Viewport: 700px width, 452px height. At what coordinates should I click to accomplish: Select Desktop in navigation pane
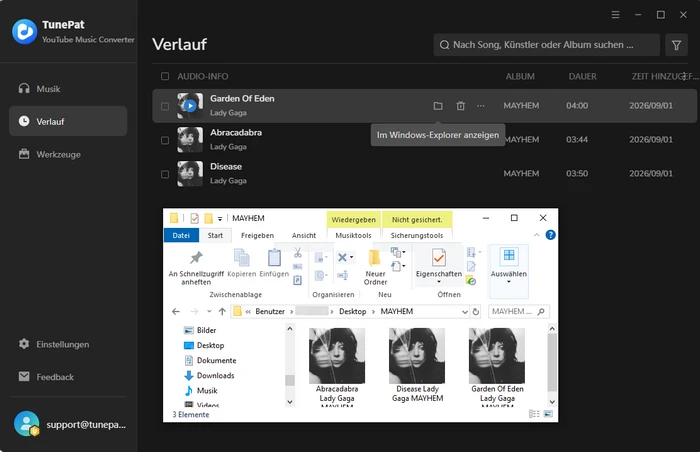point(204,345)
